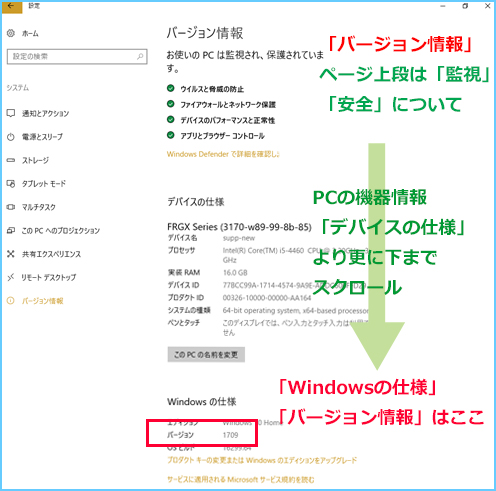Image resolution: width=496 pixels, height=491 pixels.
Task: Click the Windows の仕様 heading
Action: 202,402
